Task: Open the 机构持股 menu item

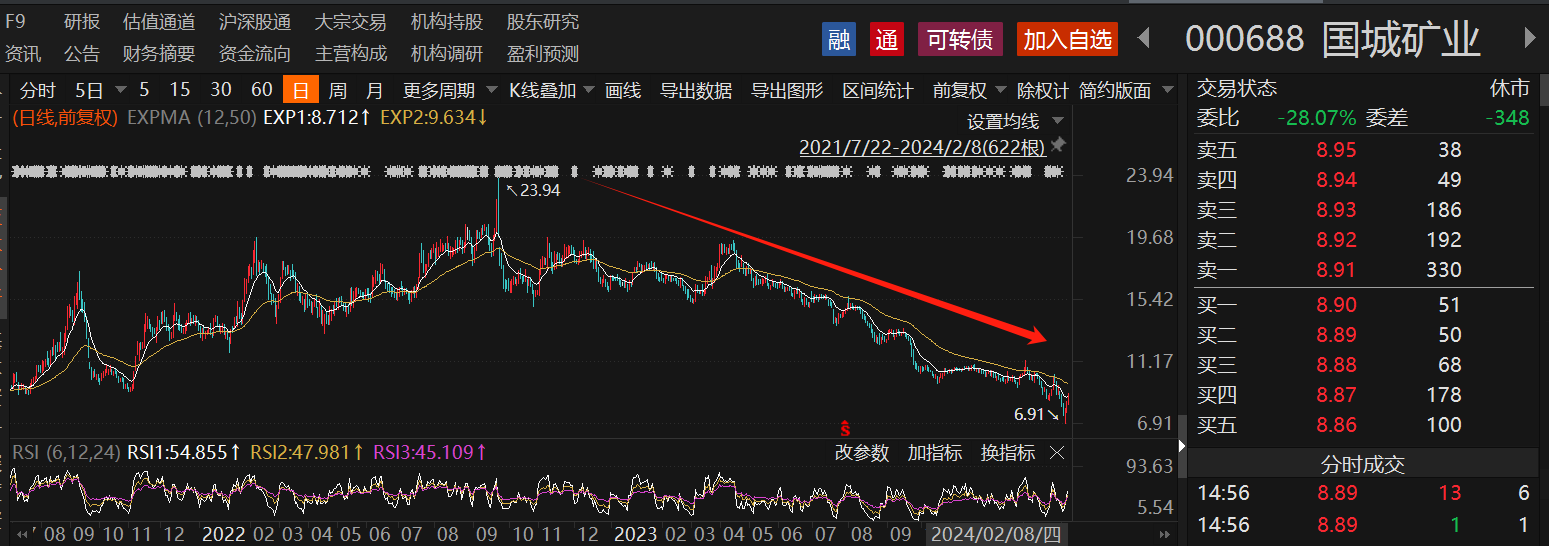Action: coord(447,21)
